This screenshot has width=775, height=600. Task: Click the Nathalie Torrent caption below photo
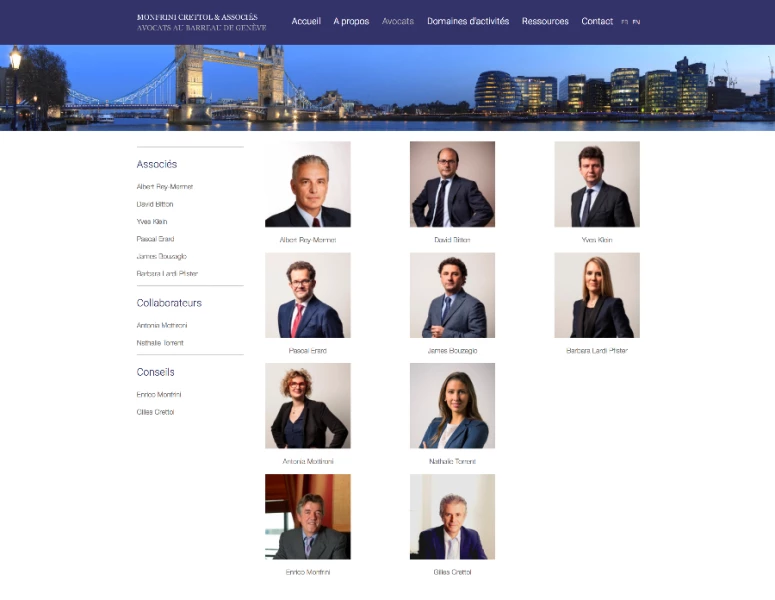pyautogui.click(x=452, y=461)
